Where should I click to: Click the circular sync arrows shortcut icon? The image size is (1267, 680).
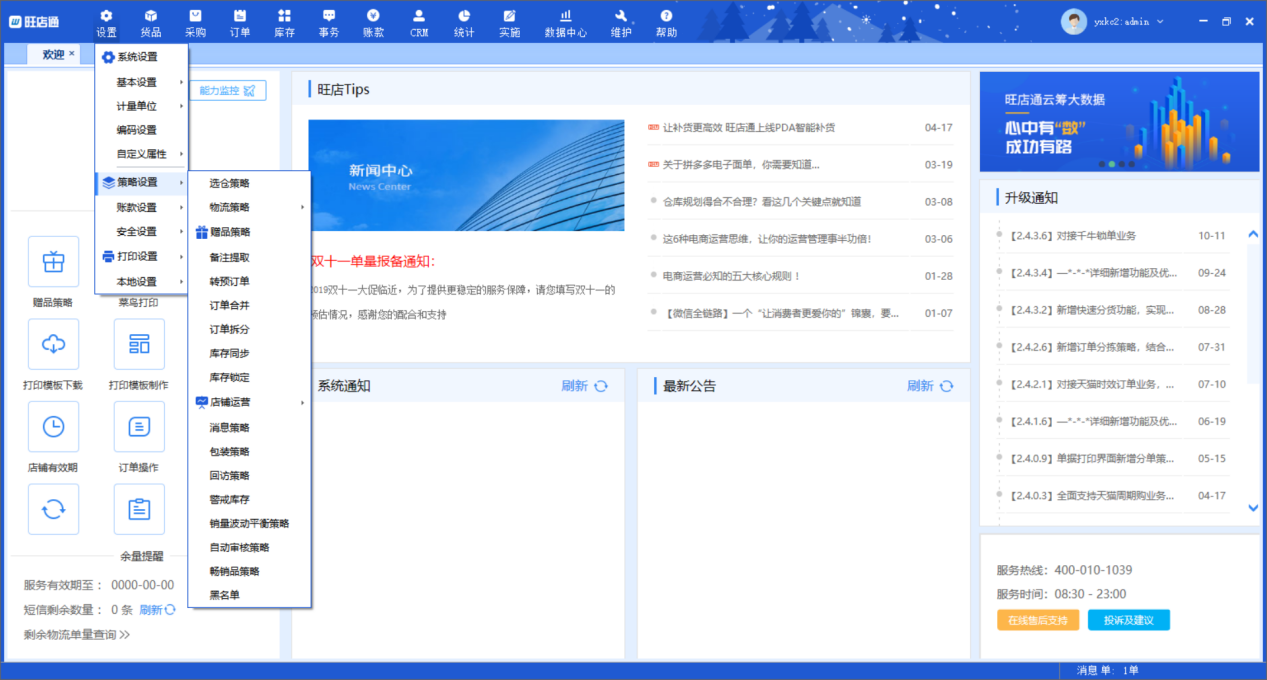(53, 510)
